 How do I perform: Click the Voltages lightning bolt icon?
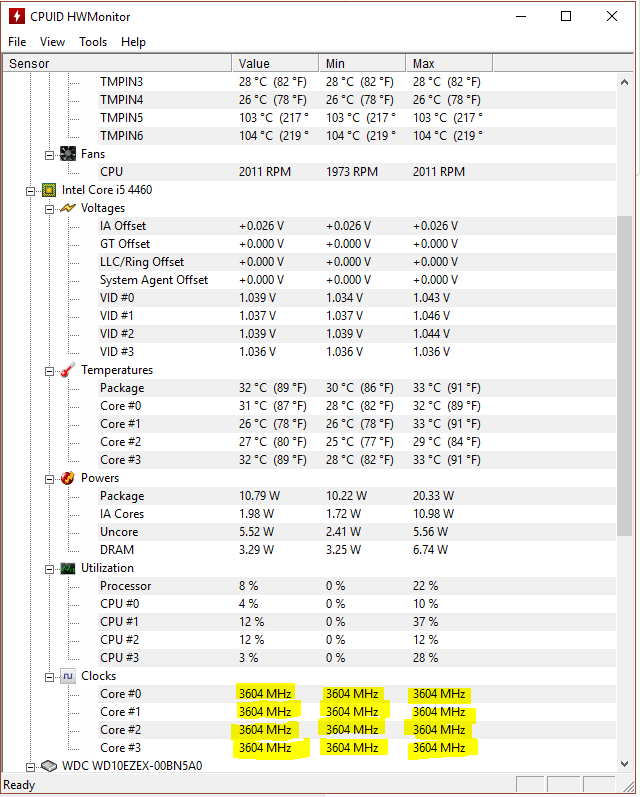pos(68,208)
